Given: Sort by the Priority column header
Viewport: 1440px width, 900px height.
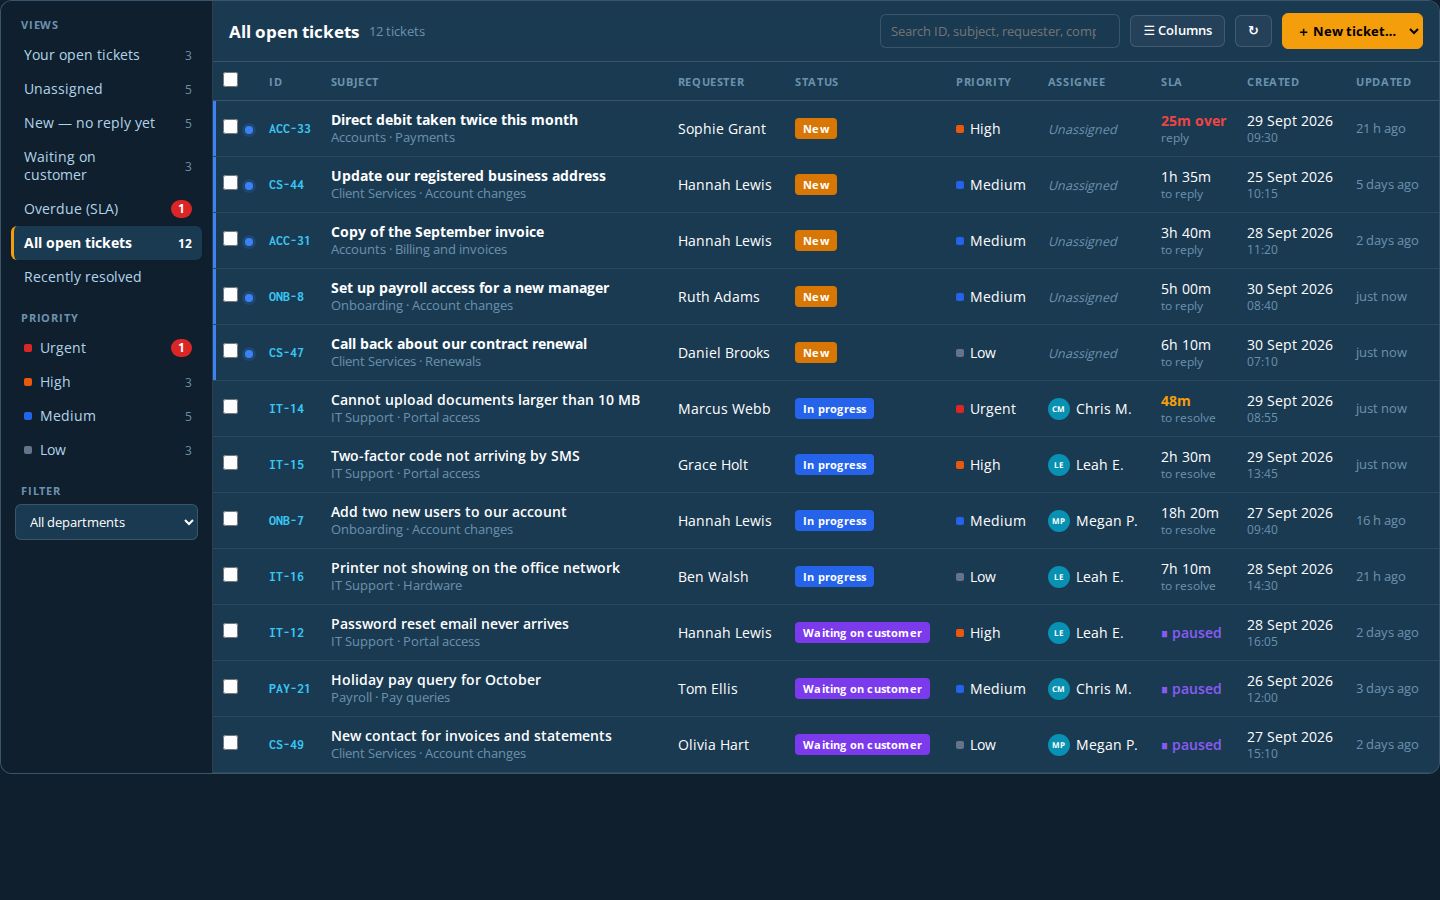Looking at the screenshot, I should pos(983,82).
